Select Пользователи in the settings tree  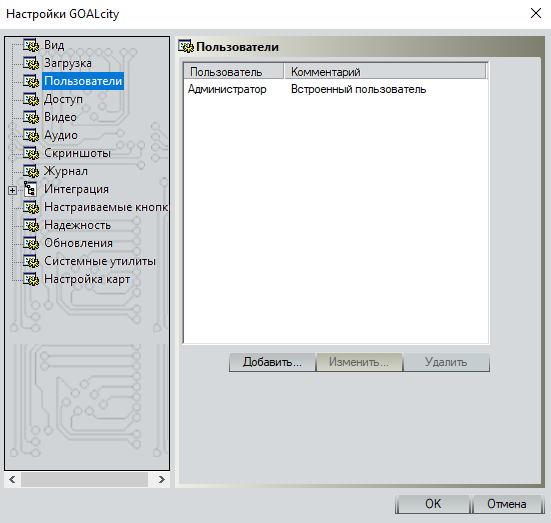click(83, 81)
